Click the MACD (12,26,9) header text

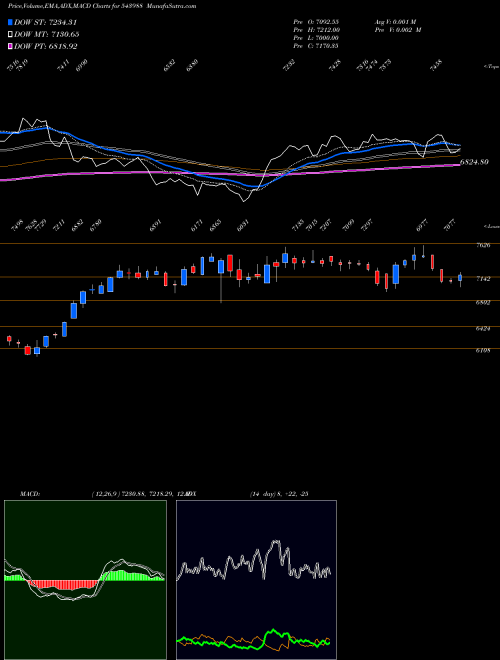106,494
